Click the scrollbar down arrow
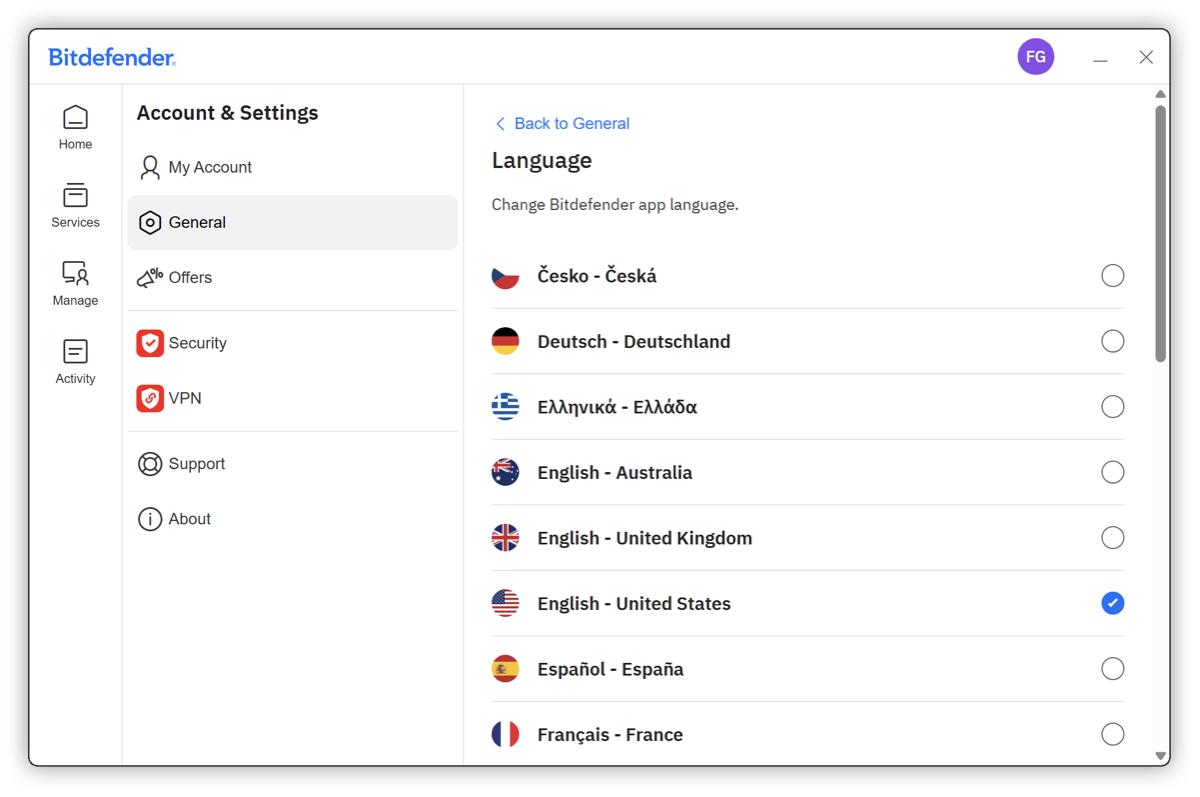This screenshot has height=797, width=1200. (x=1160, y=756)
